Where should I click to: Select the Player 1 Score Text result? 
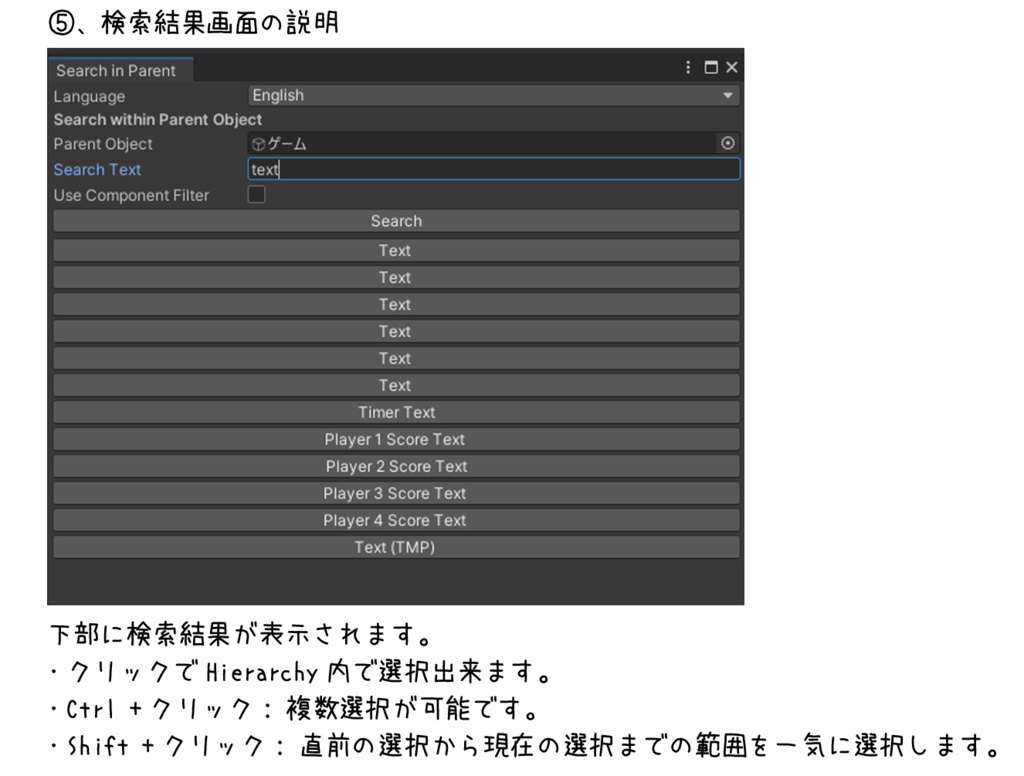395,439
